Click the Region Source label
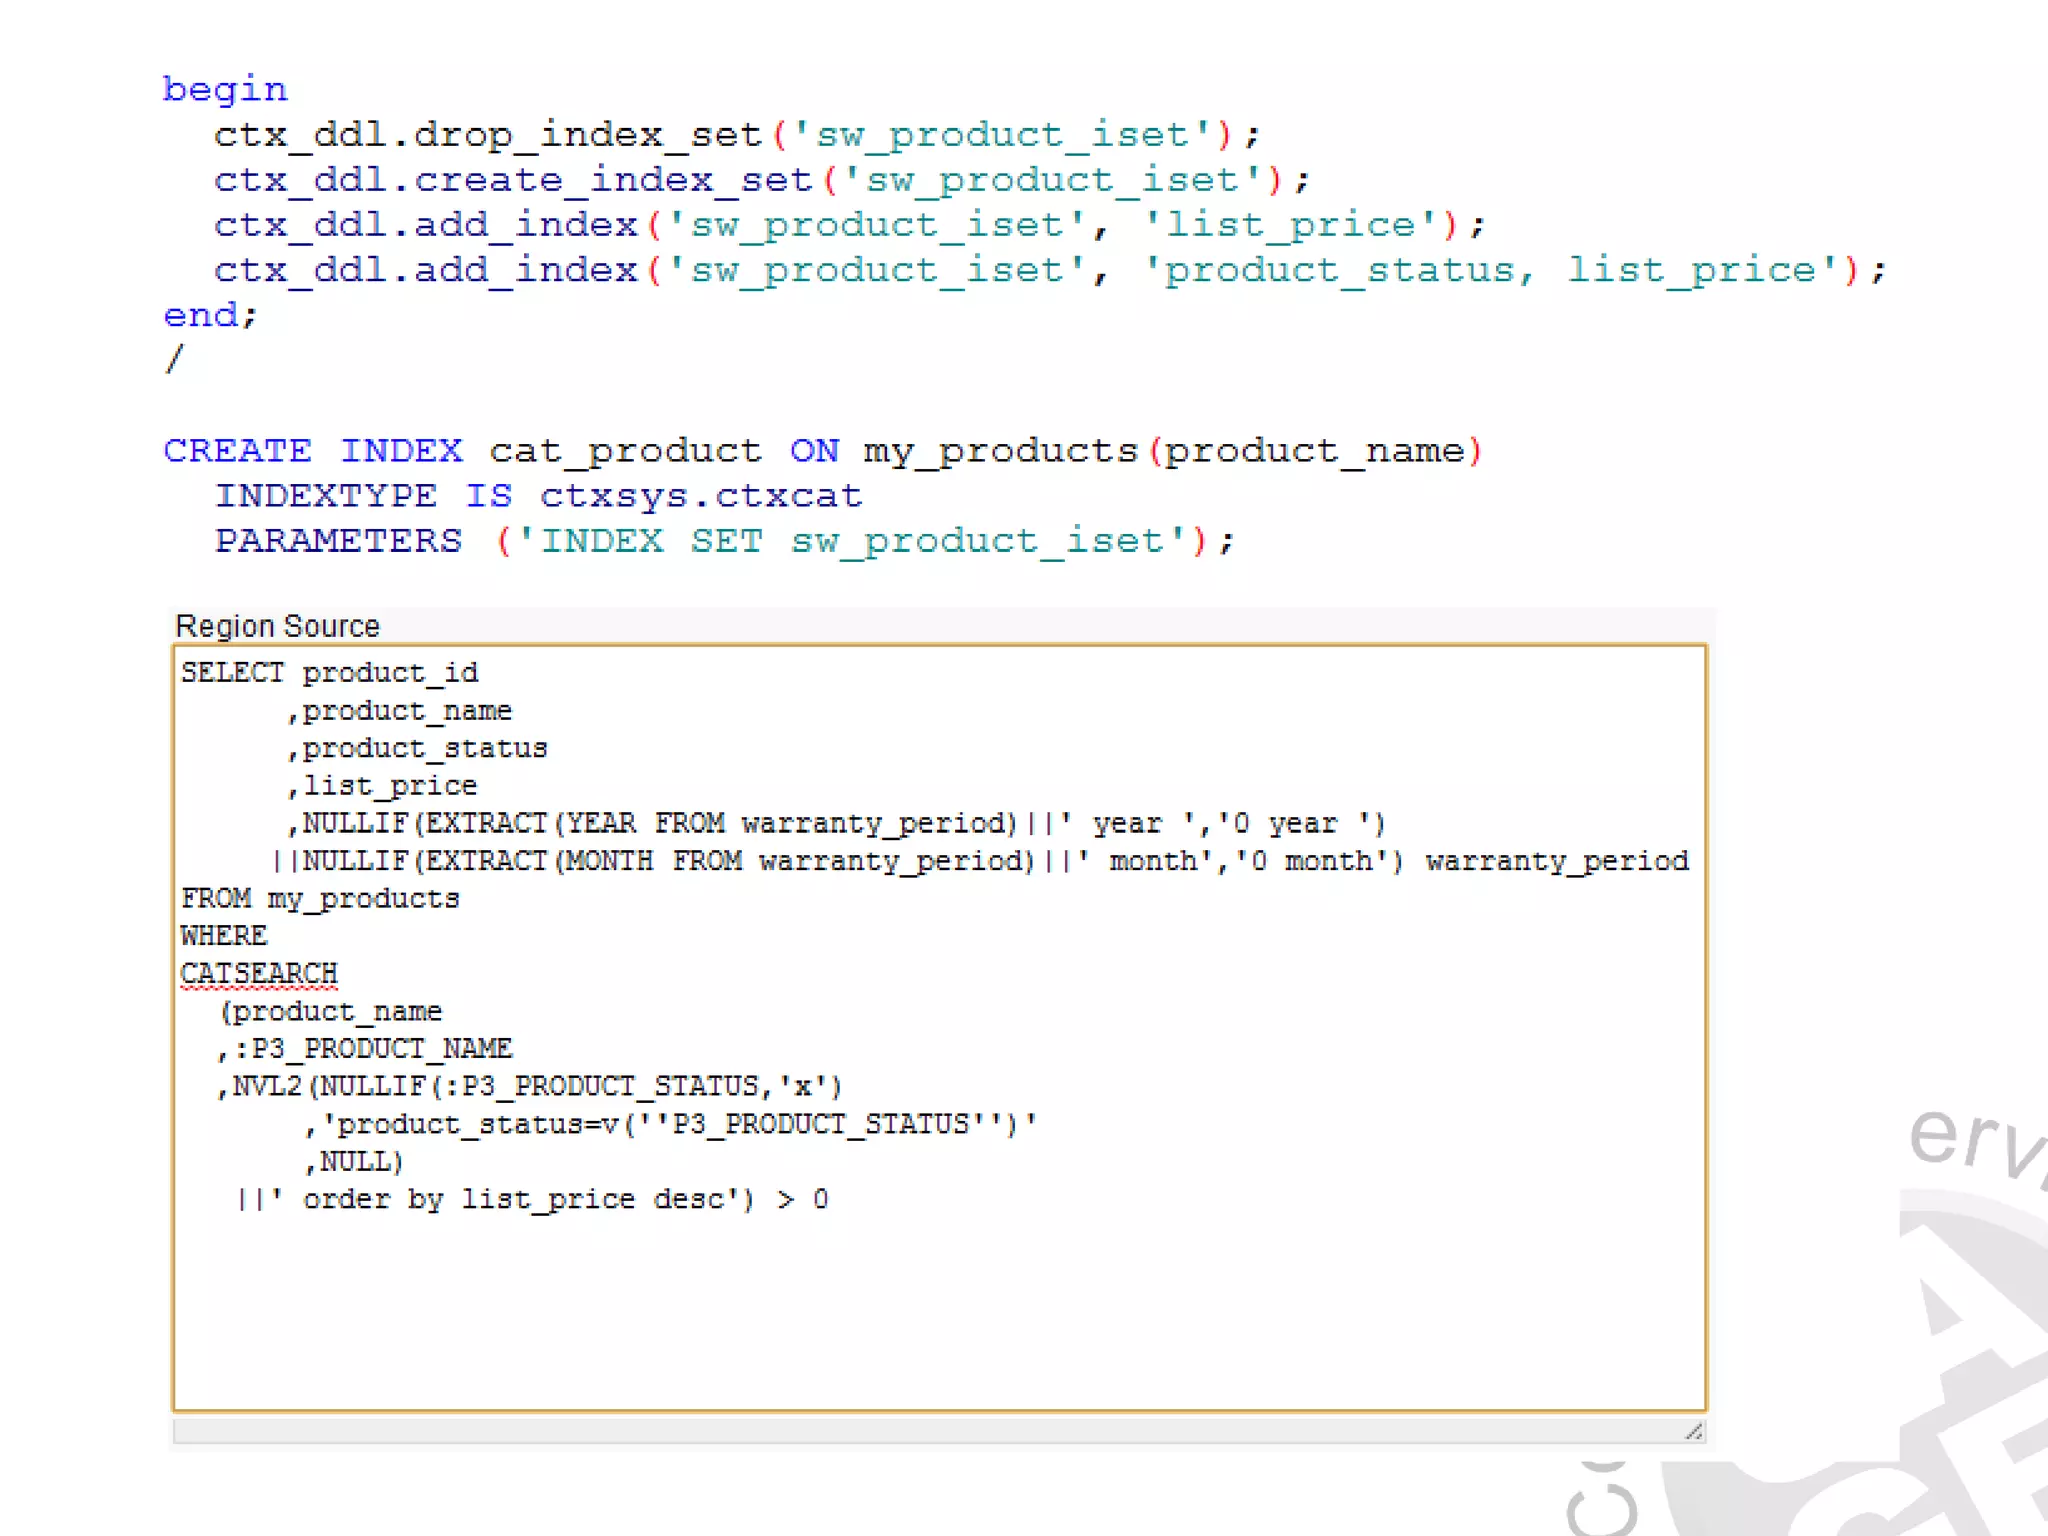2048x1536 pixels. pyautogui.click(x=277, y=626)
